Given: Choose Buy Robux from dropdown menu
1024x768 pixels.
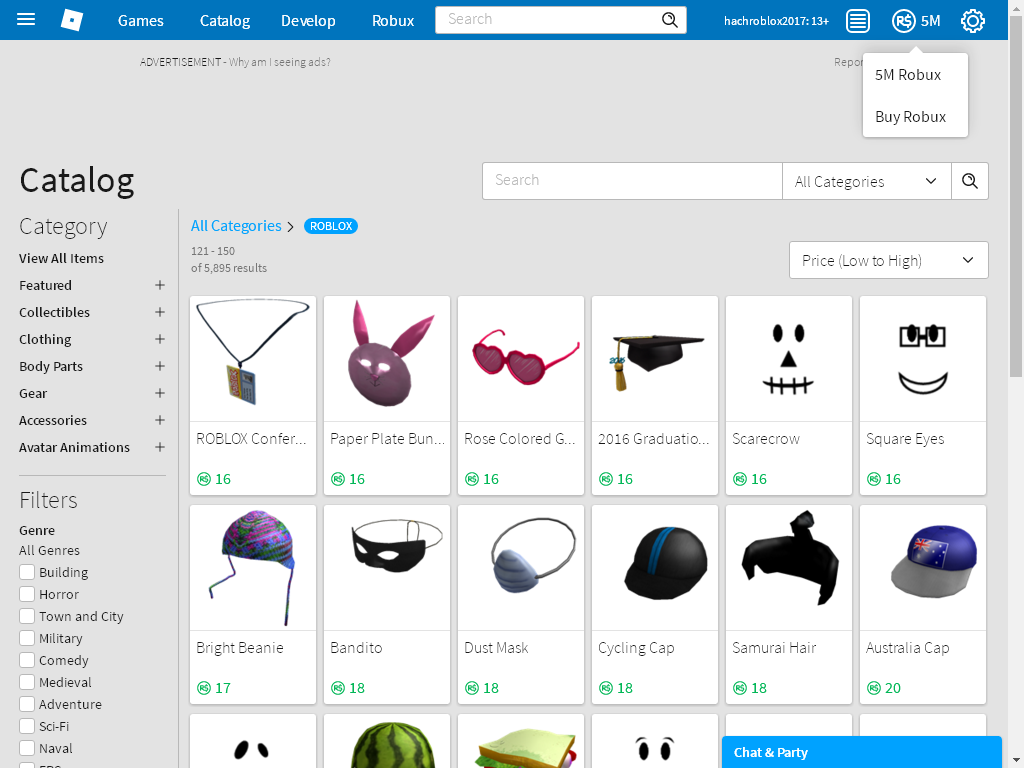Looking at the screenshot, I should [x=910, y=117].
